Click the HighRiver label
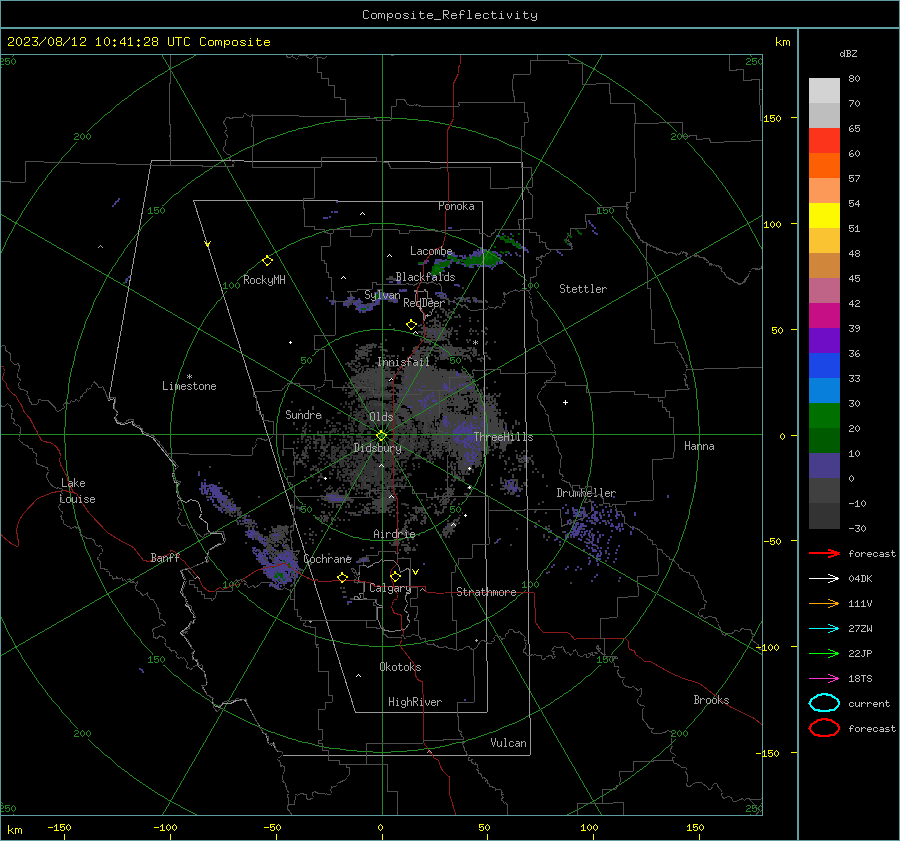This screenshot has height=841, width=900. click(415, 702)
